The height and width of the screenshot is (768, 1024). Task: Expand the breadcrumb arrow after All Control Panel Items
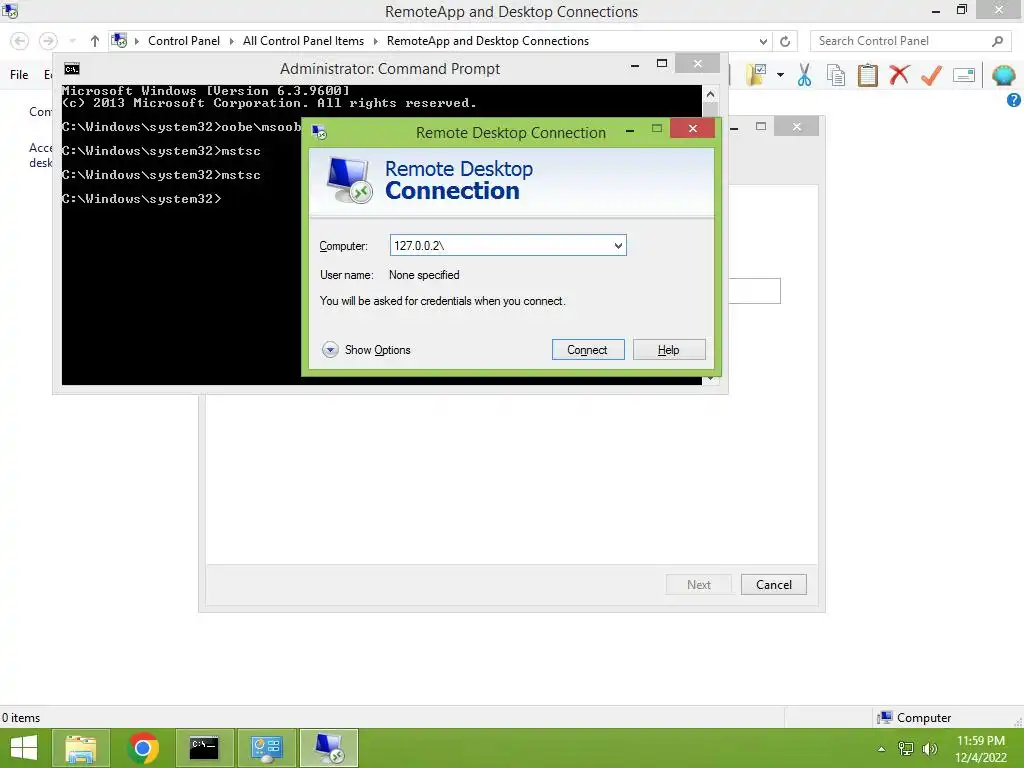[376, 41]
